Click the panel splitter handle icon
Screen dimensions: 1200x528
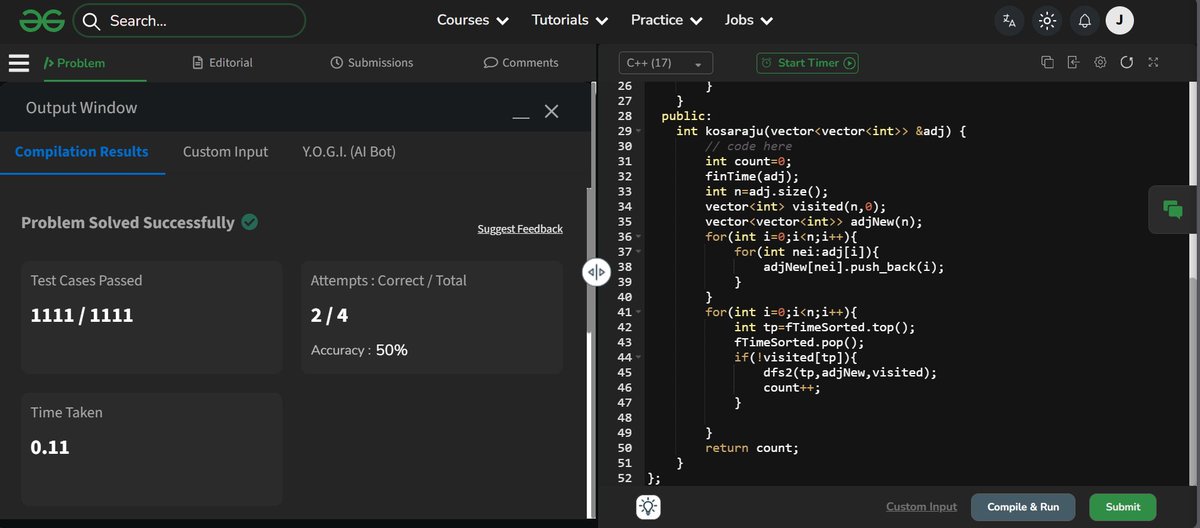[x=596, y=271]
